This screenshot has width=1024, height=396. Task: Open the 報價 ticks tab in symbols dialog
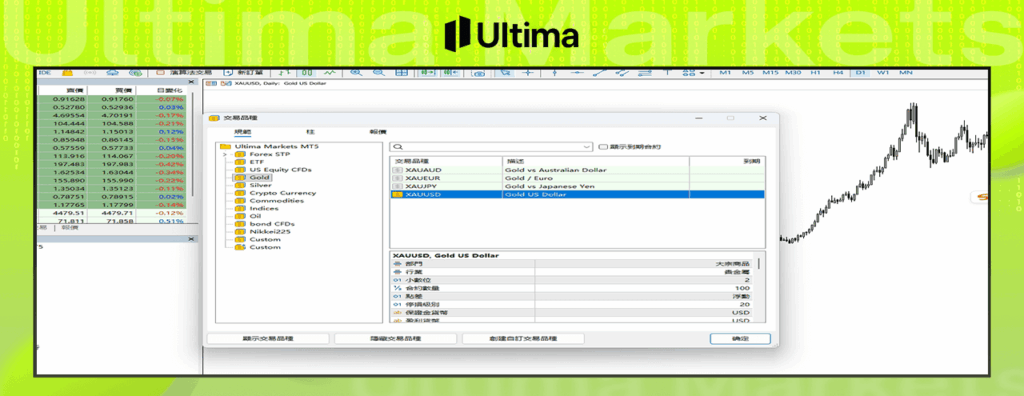[378, 132]
